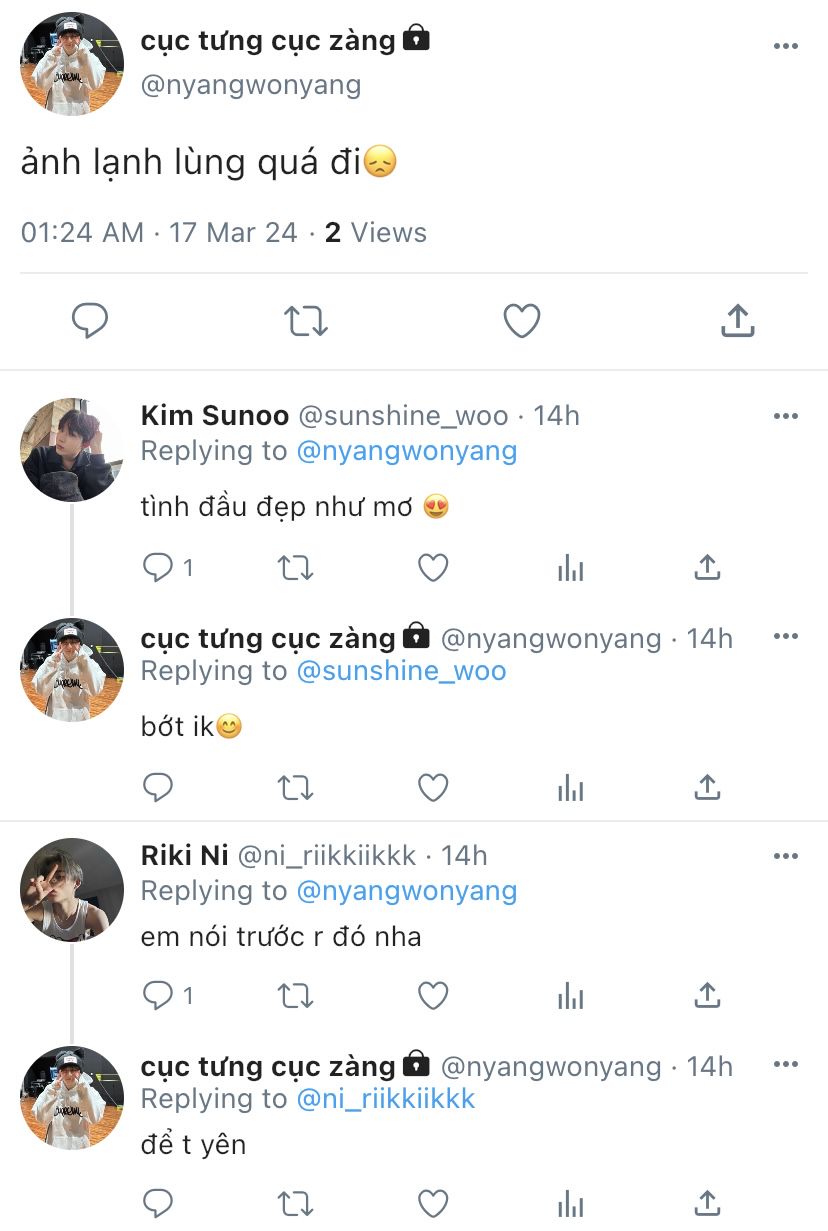
Task: Open the @sunshine_woo mention link
Action: click(401, 671)
